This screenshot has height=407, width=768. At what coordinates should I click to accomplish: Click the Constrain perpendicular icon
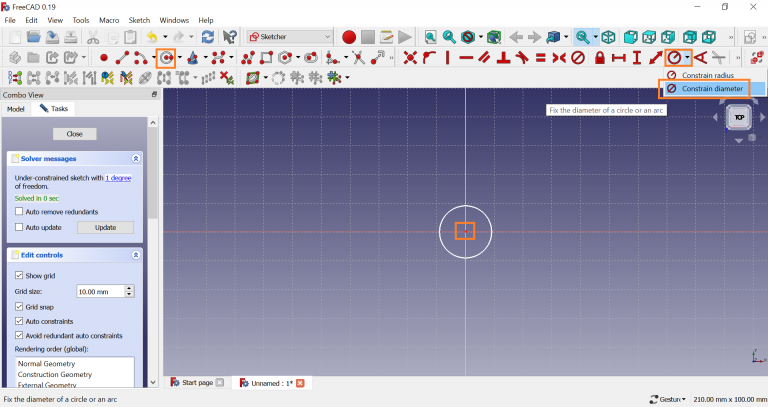tap(503, 57)
